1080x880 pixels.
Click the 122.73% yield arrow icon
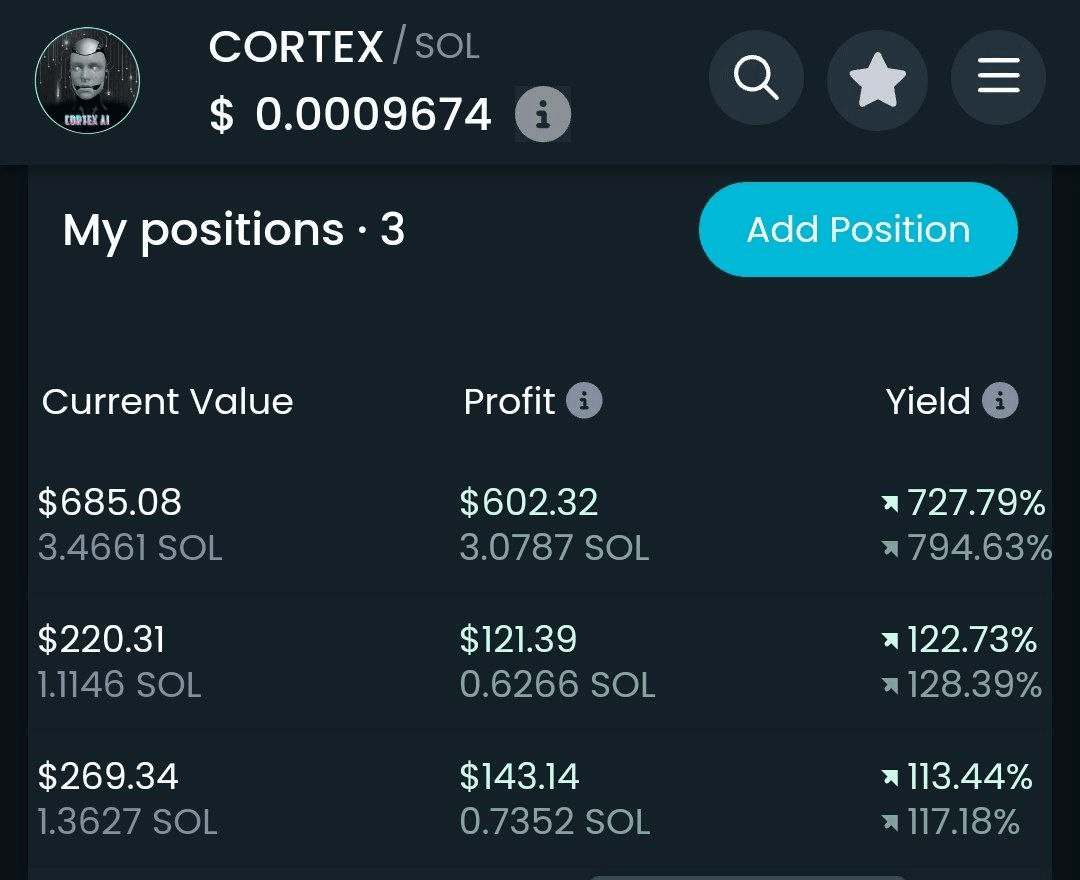coord(891,641)
